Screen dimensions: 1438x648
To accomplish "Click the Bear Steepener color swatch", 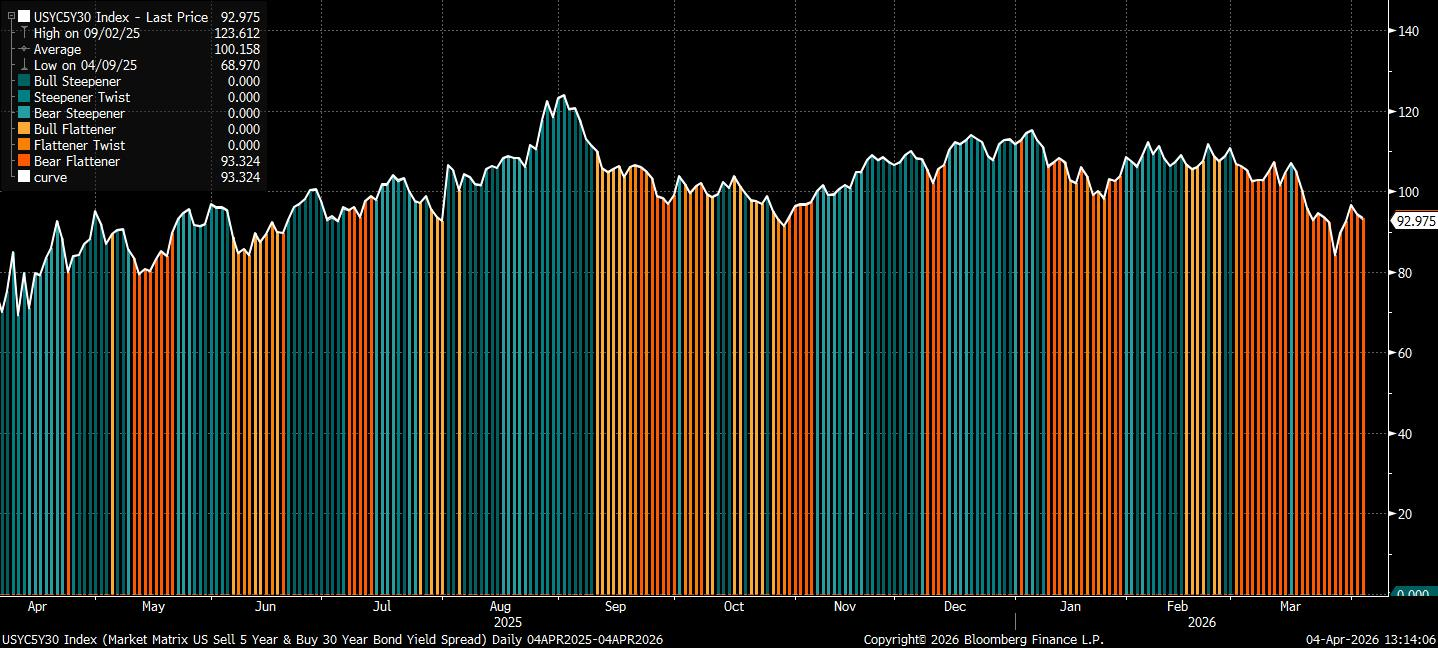I will click(x=24, y=113).
